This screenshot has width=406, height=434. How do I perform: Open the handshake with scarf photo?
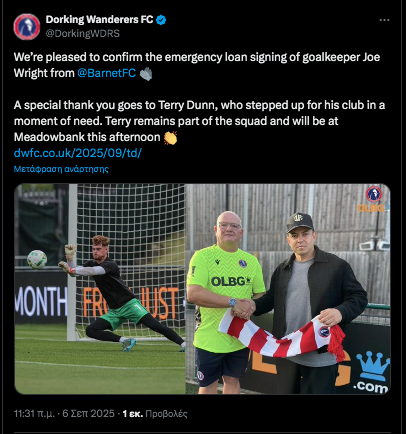pos(288,289)
